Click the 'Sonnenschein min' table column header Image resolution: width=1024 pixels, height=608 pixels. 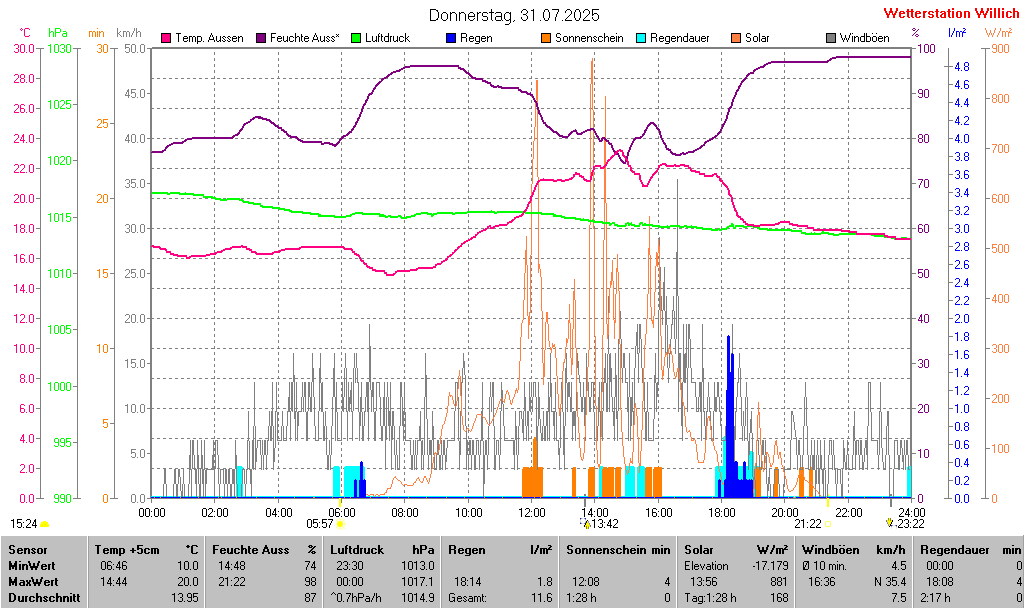pos(618,550)
